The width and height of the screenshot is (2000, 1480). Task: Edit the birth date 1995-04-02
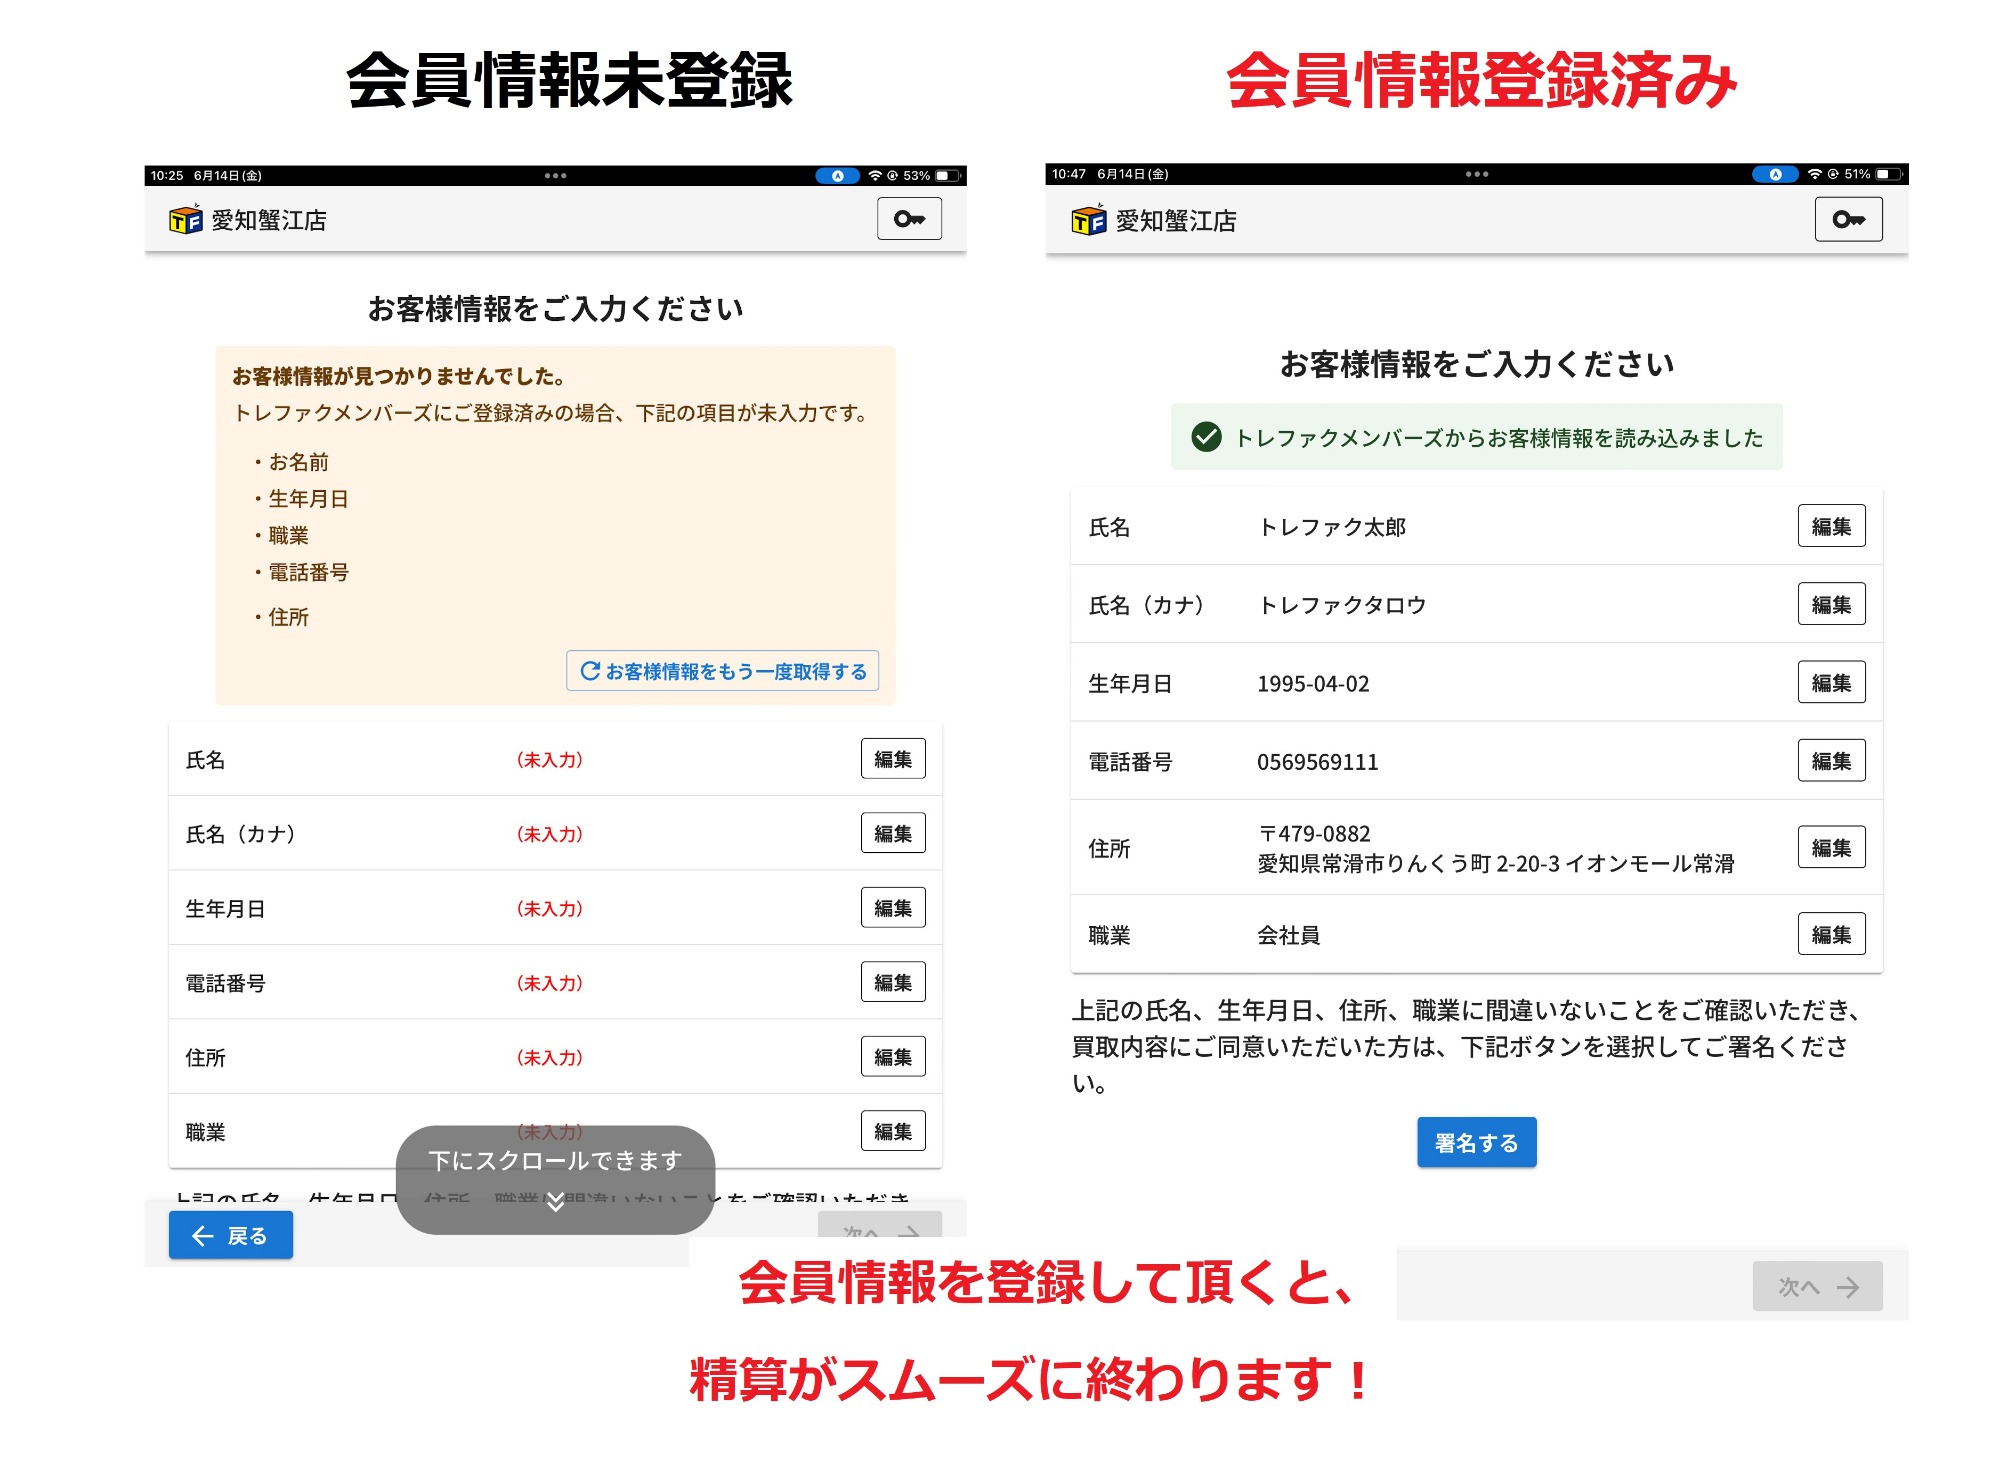coord(1831,683)
